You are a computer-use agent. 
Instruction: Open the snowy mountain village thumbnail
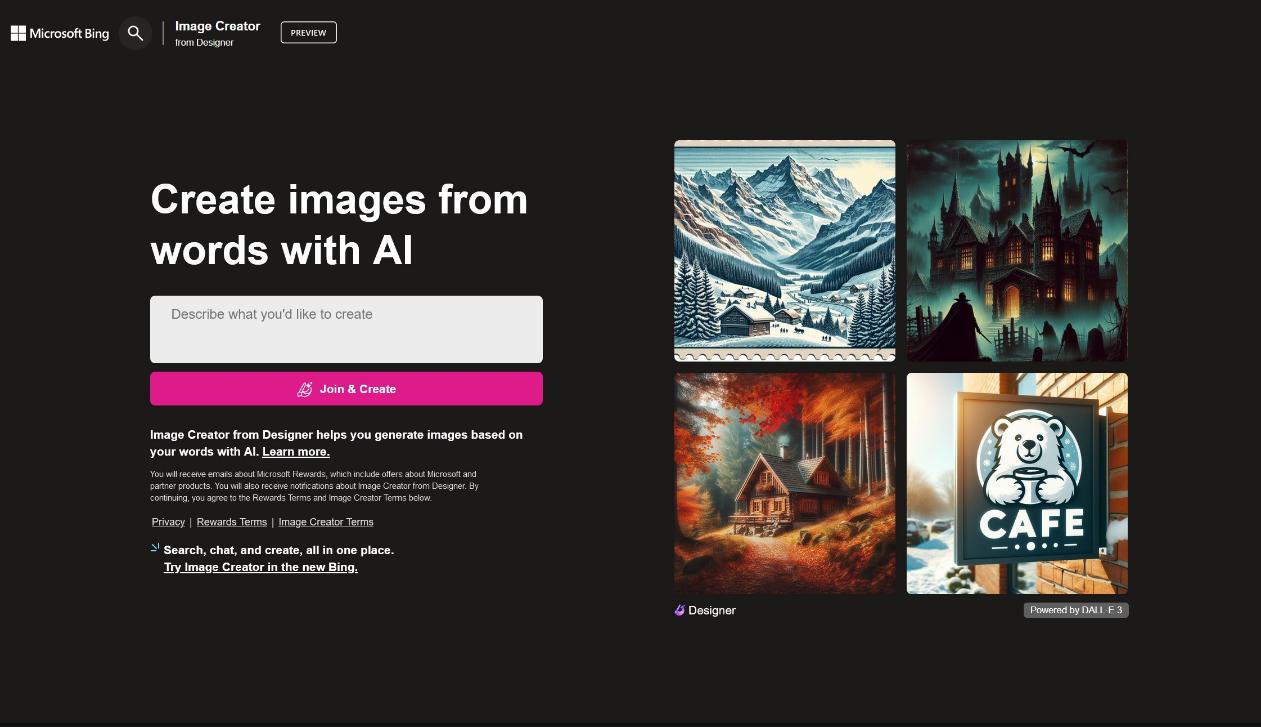(784, 250)
